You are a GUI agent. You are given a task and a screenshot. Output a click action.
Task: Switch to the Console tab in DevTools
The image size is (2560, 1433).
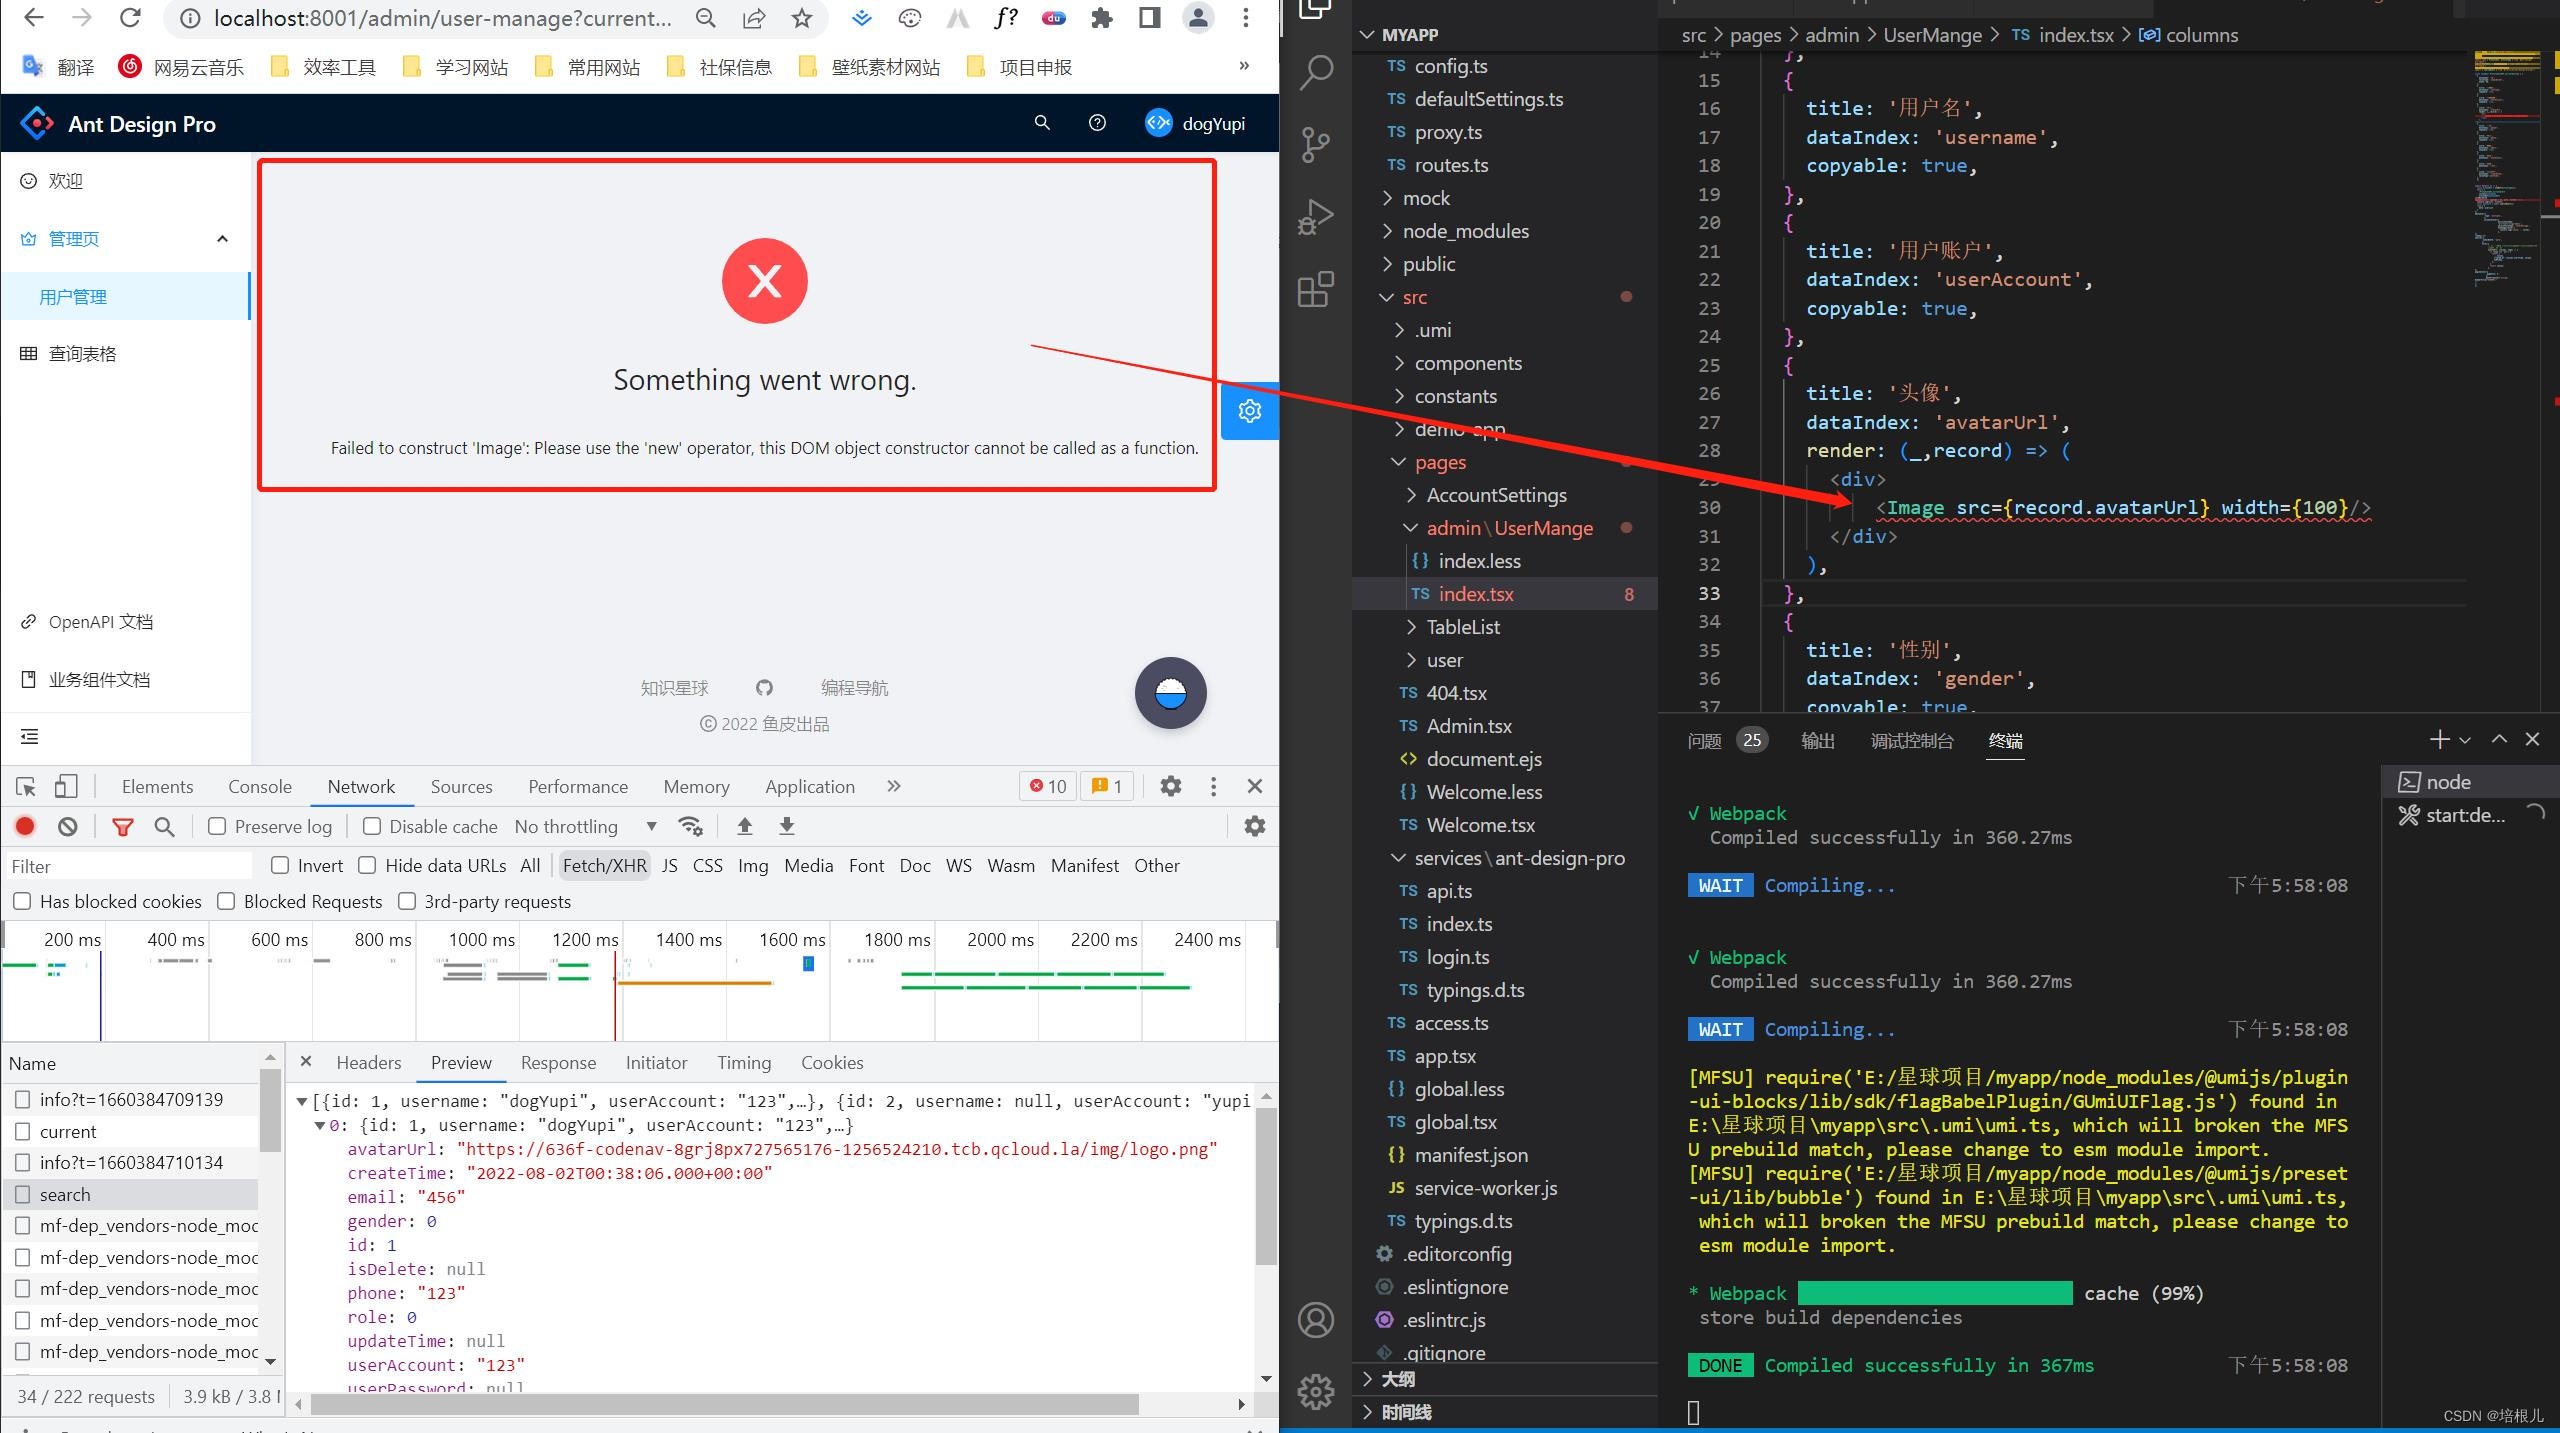[x=259, y=786]
